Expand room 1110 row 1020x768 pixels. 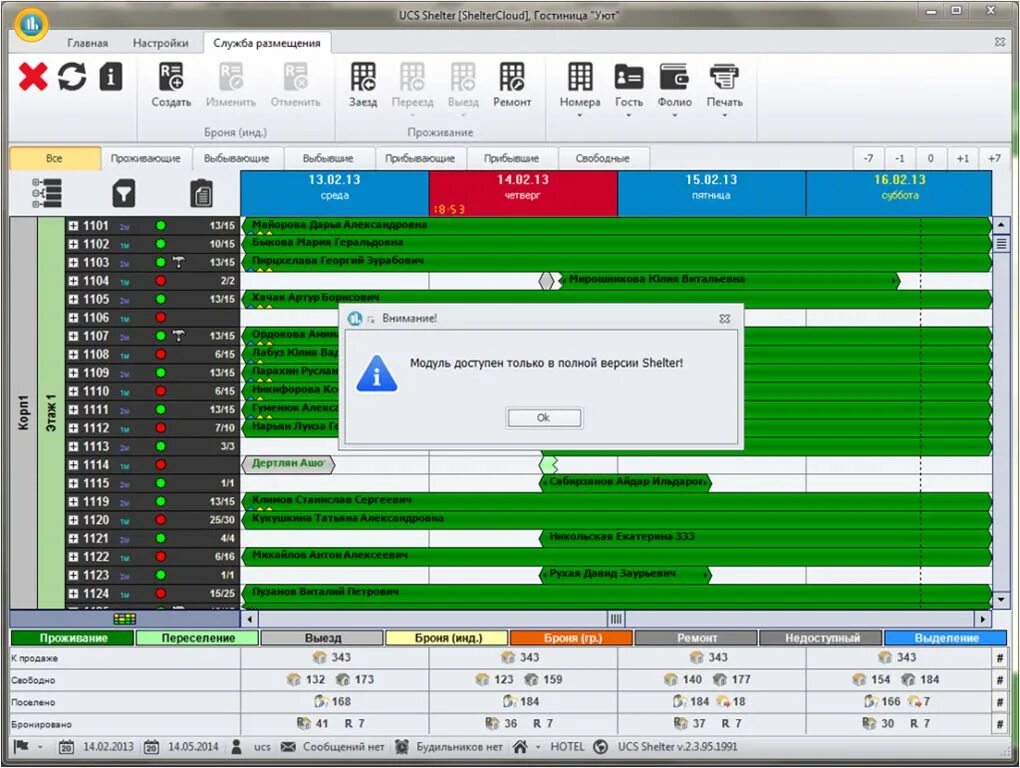(x=74, y=391)
